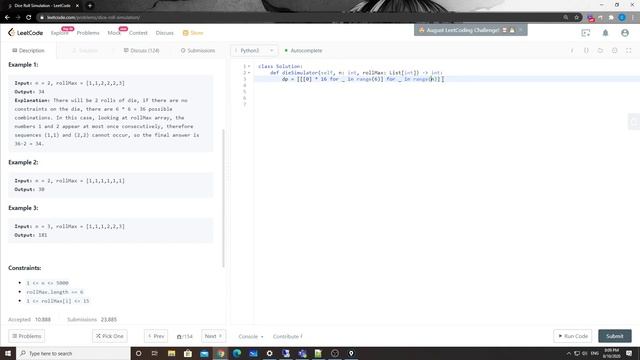Open Microsoft Edge from the taskbar
640x360 pixels.
coord(237,353)
